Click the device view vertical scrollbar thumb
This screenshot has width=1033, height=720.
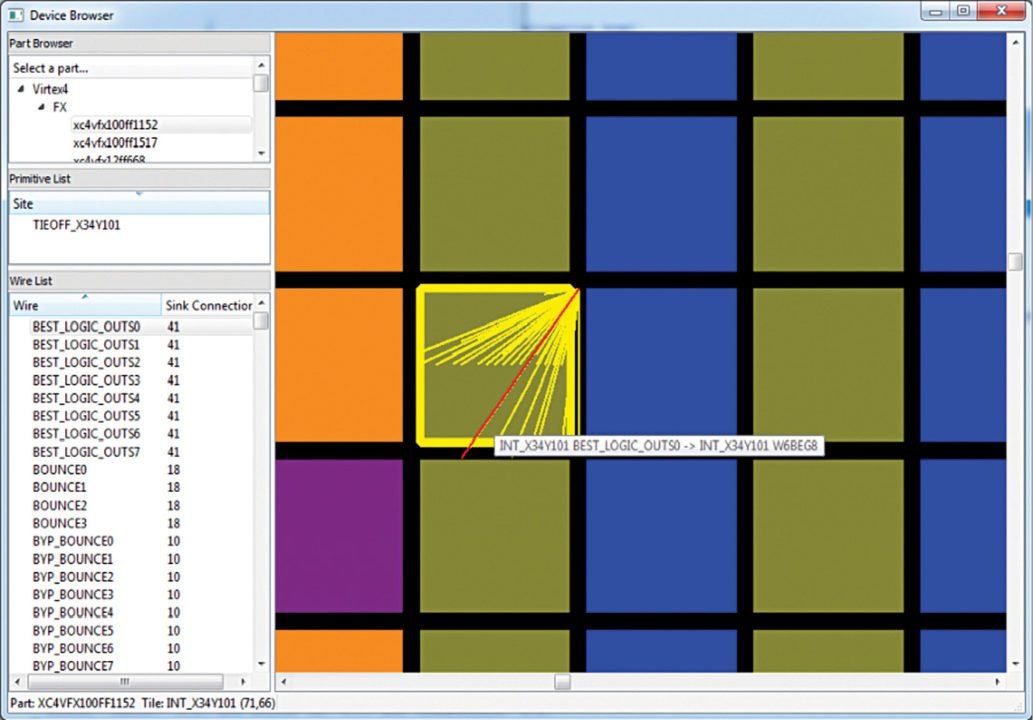[x=1015, y=260]
